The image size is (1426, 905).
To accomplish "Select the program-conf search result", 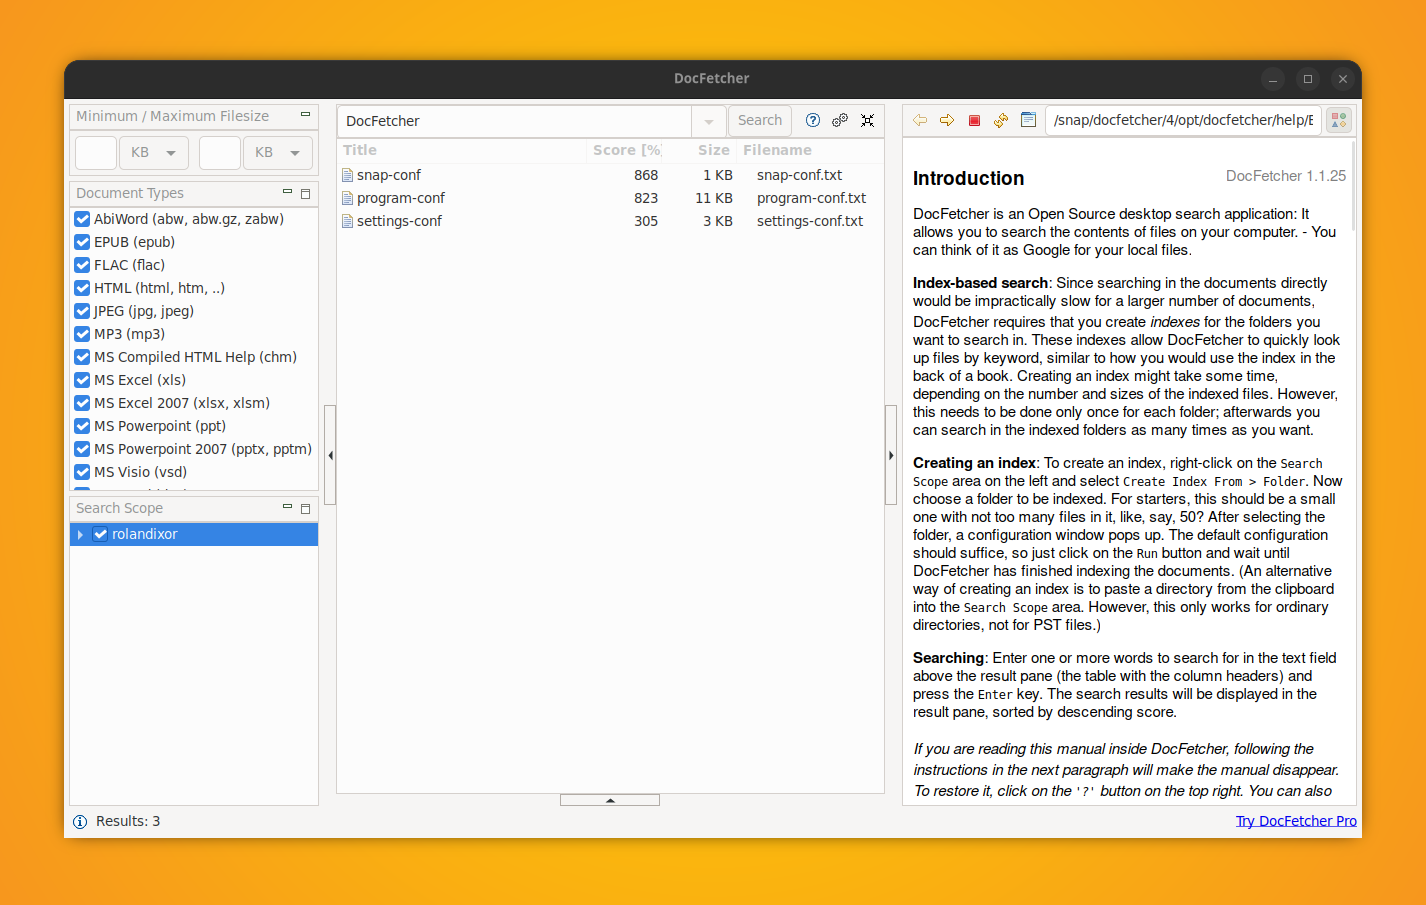I will click(x=400, y=197).
